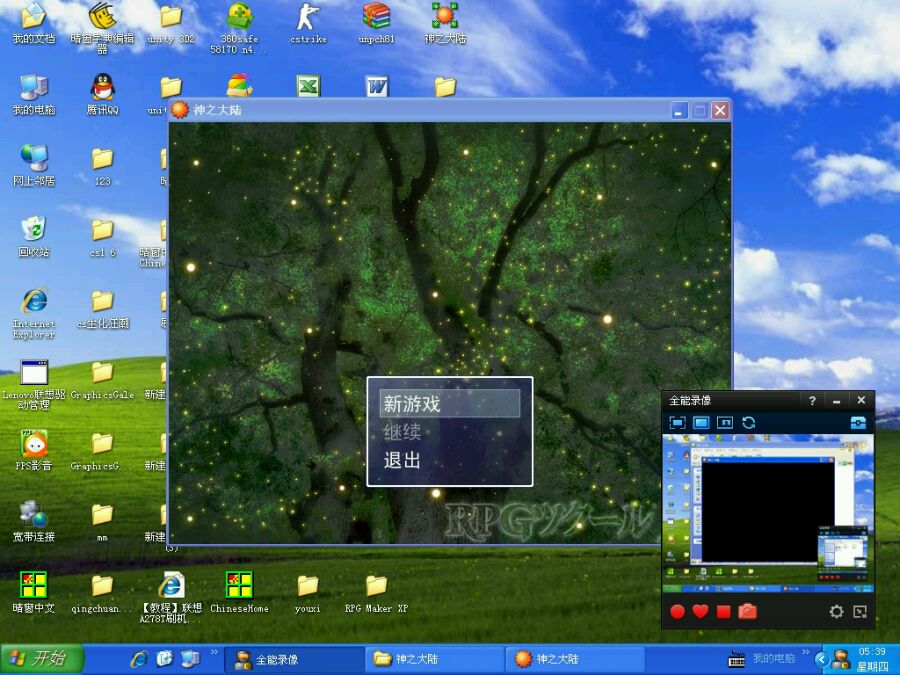Open the blue toolbox icon in 全能录像
The height and width of the screenshot is (675, 900).
(858, 423)
